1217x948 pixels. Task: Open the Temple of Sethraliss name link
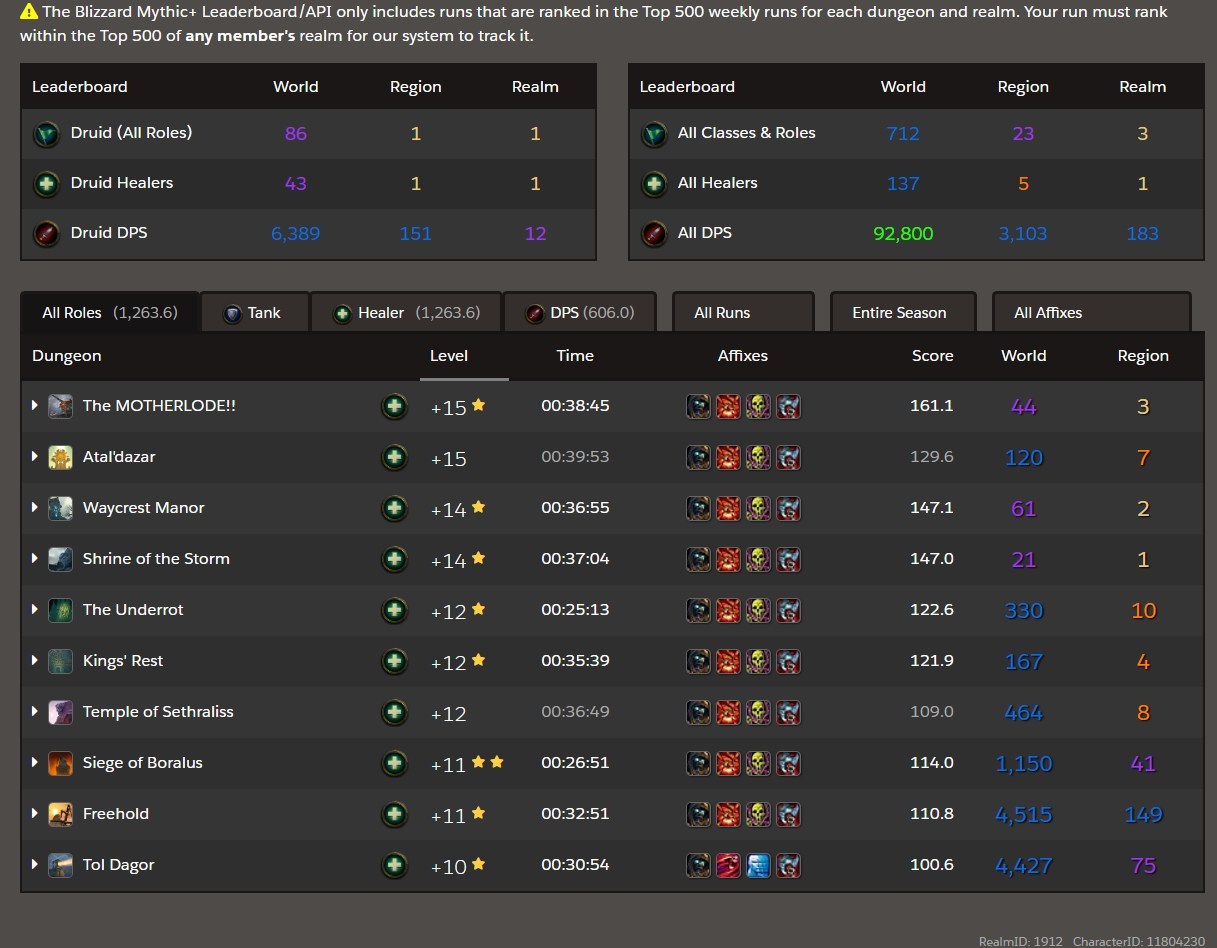pos(158,712)
